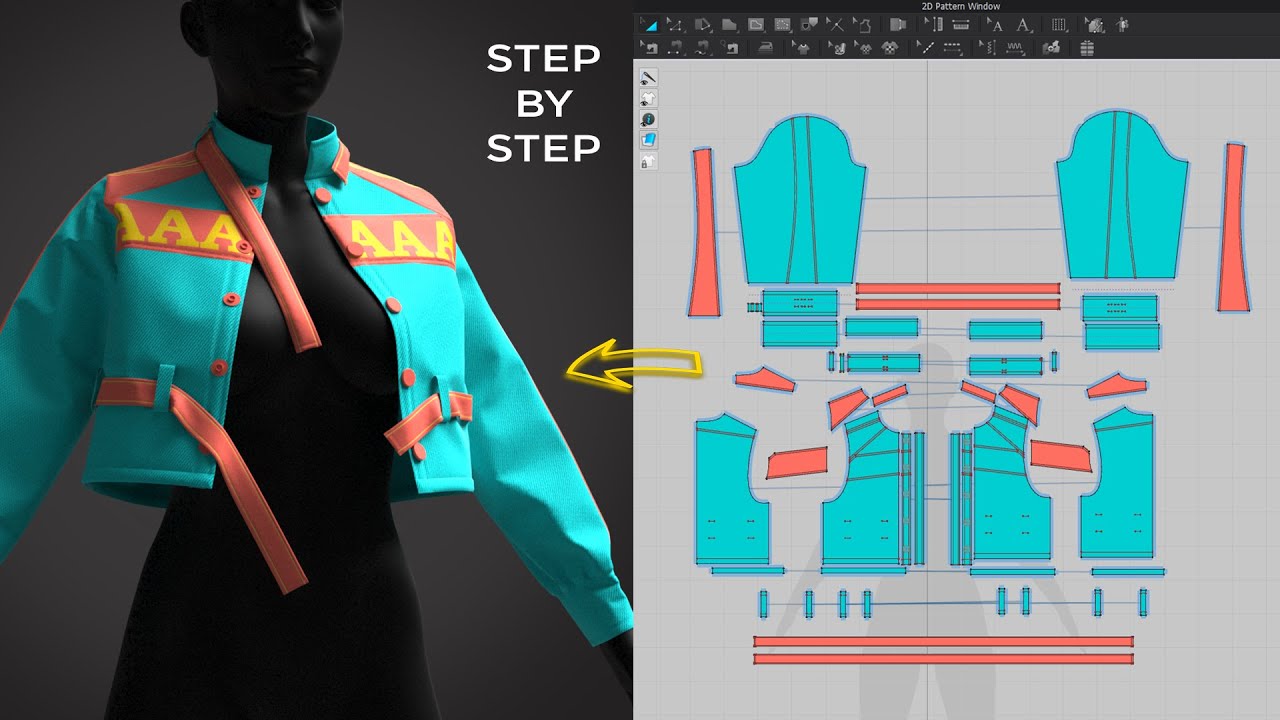Activate the Trace tool with crossed lines
The width and height of the screenshot is (1280, 720).
(x=835, y=25)
